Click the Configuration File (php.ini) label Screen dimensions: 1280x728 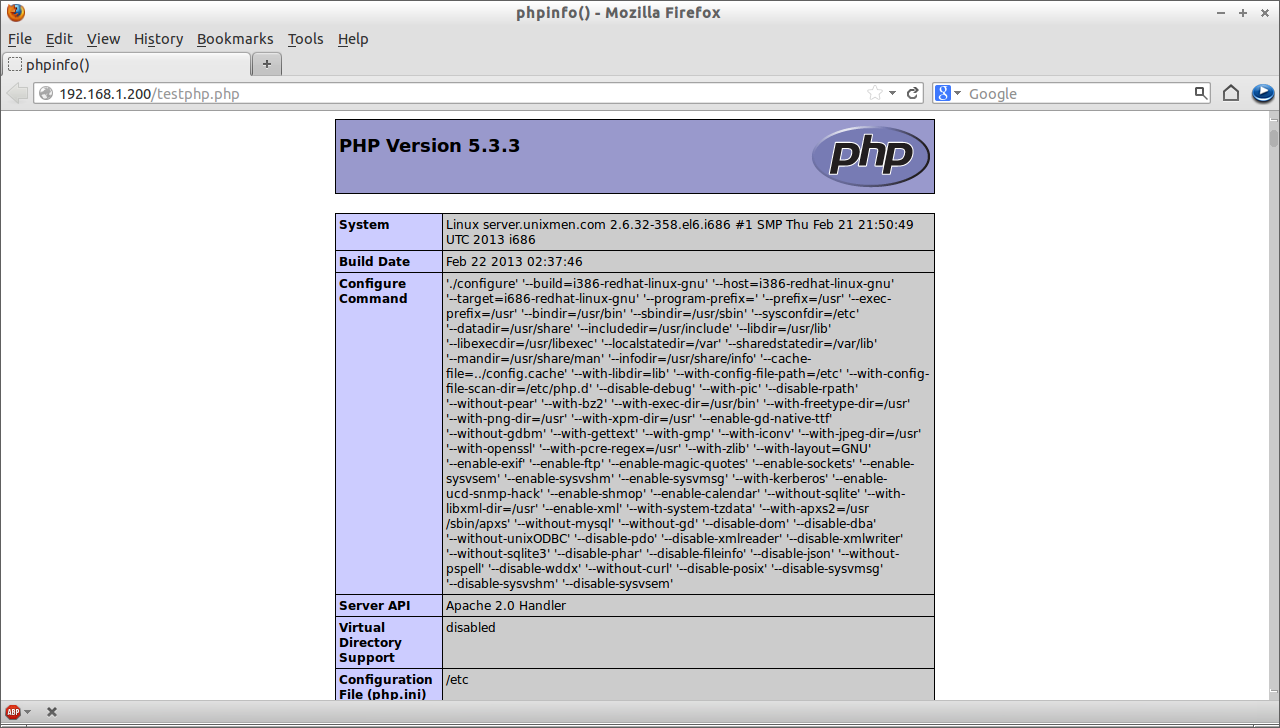click(x=386, y=687)
